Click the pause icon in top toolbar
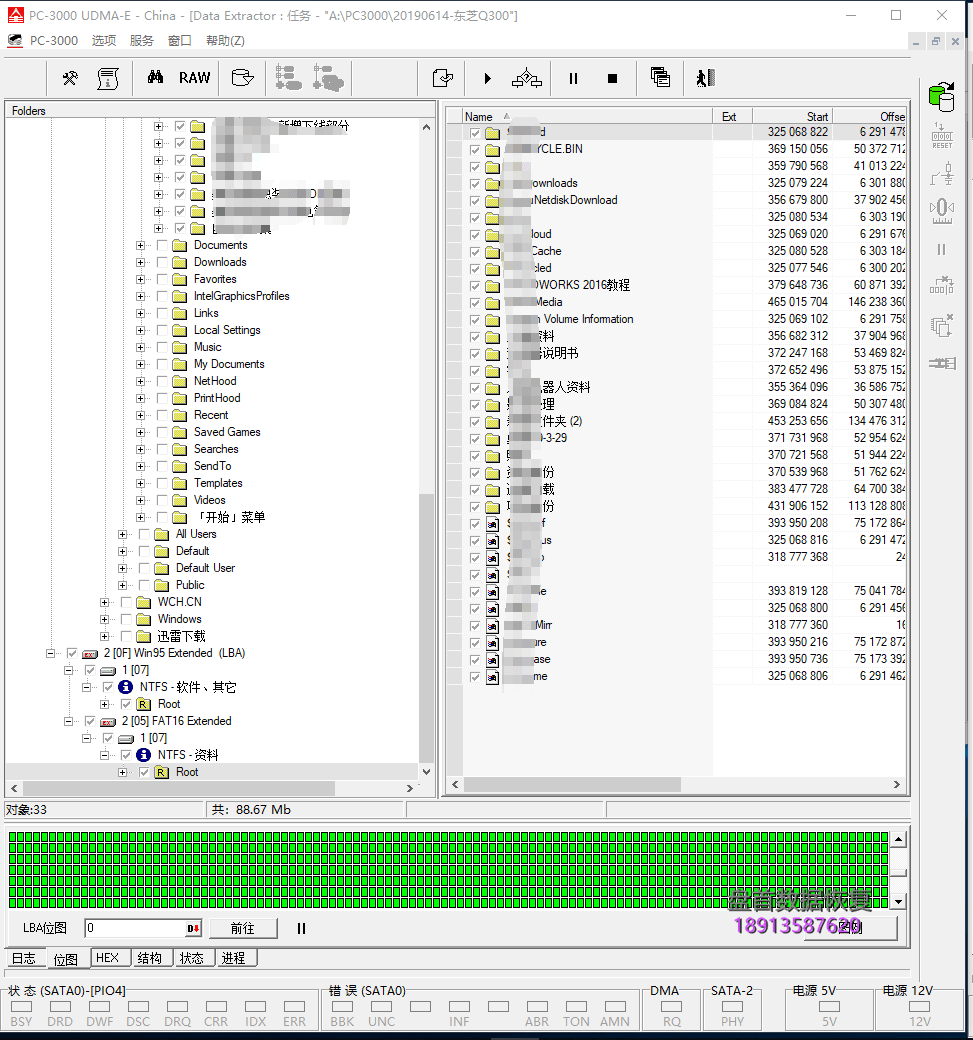 [573, 78]
